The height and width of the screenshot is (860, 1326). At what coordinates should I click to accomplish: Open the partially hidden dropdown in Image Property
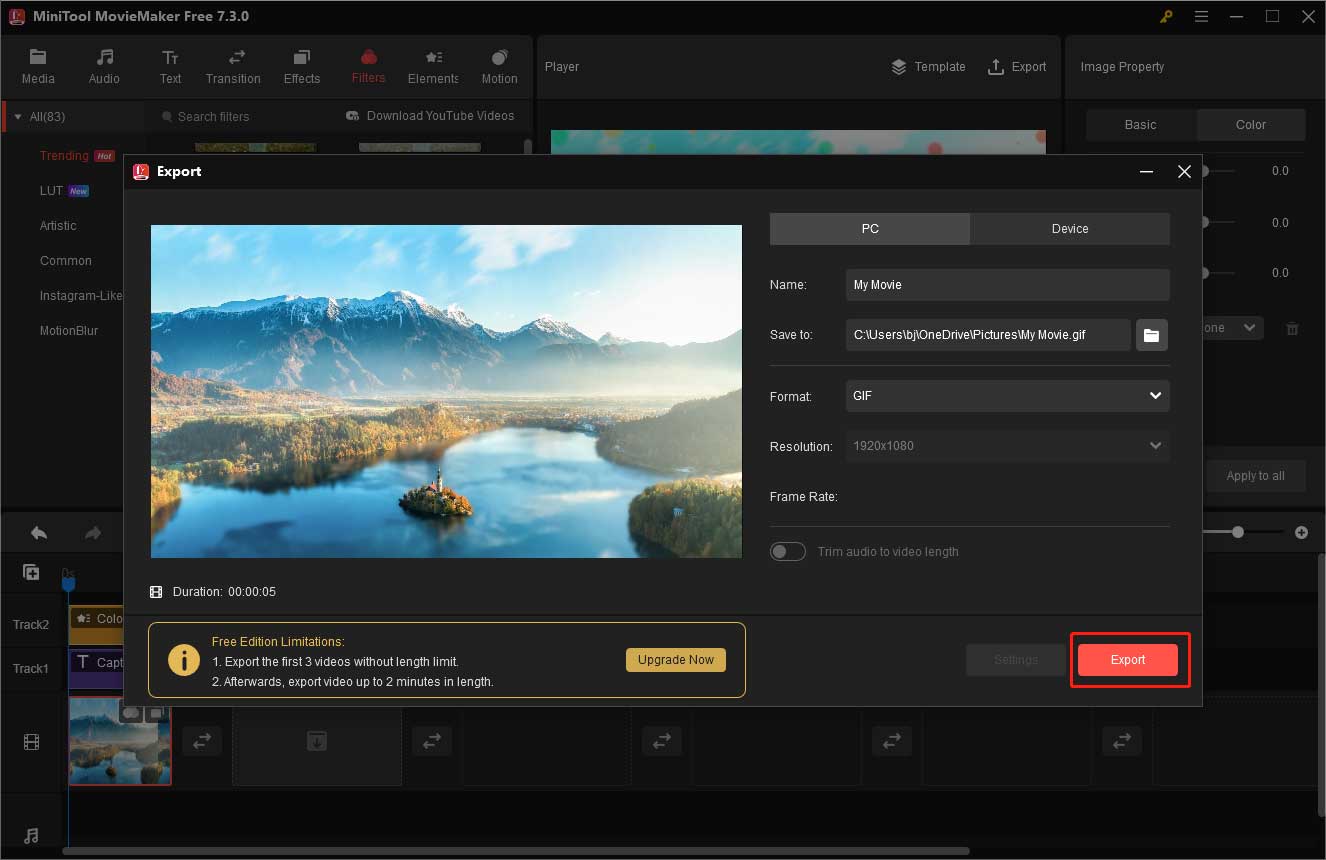[x=1232, y=328]
